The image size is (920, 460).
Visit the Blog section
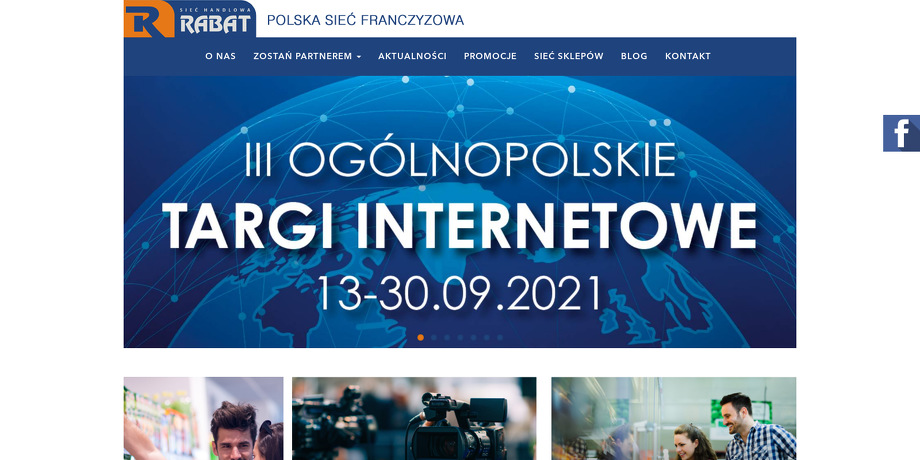coord(634,56)
